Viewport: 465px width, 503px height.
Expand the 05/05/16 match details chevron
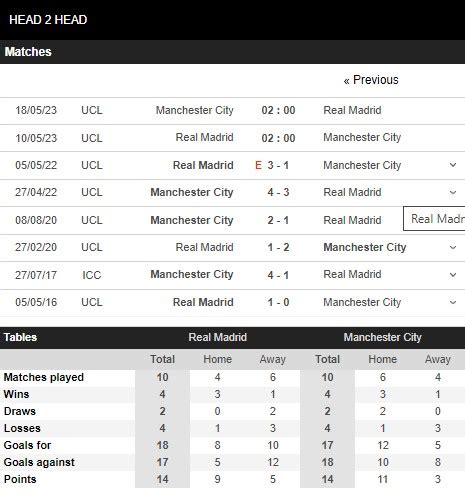(x=453, y=302)
